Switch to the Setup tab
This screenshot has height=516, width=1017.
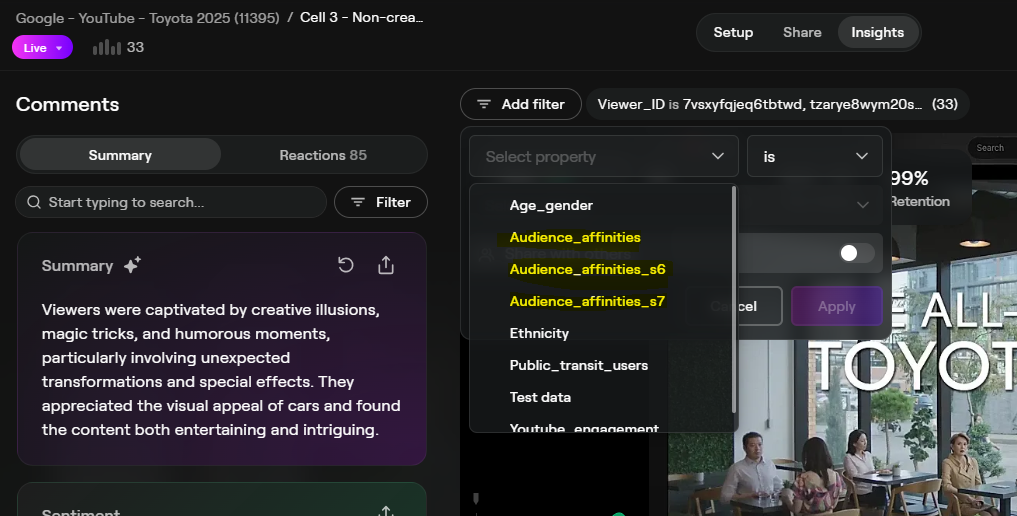coord(733,32)
